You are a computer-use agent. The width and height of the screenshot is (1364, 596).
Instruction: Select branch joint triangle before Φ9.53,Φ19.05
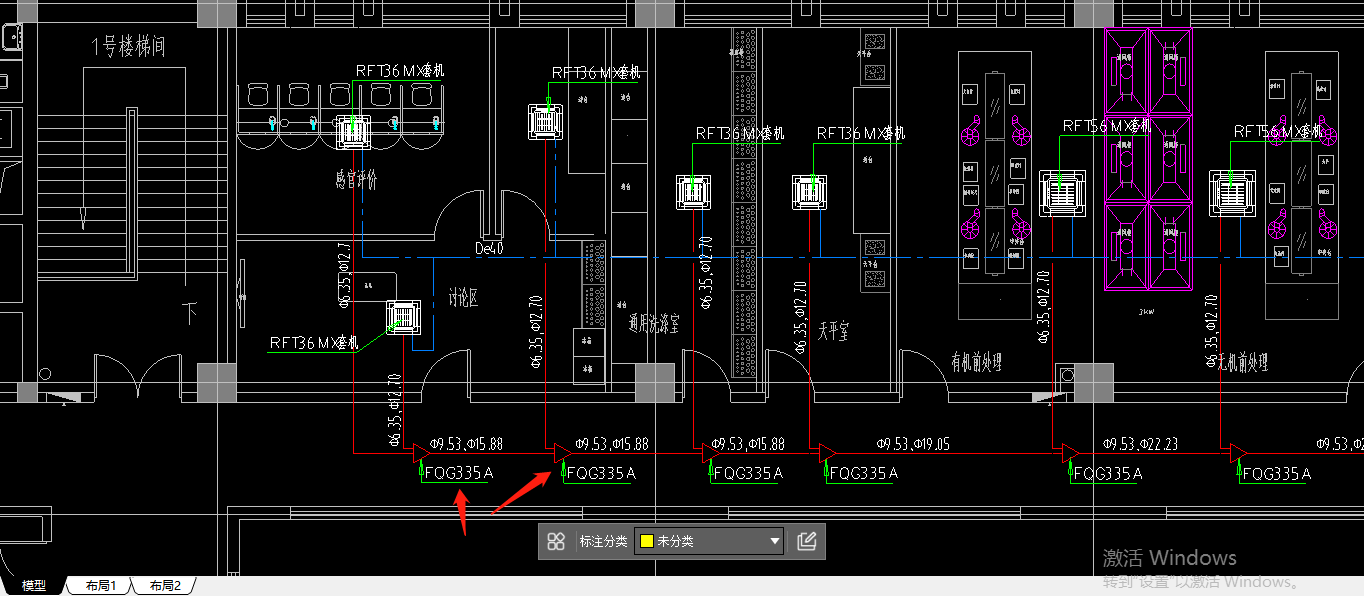tap(827, 453)
